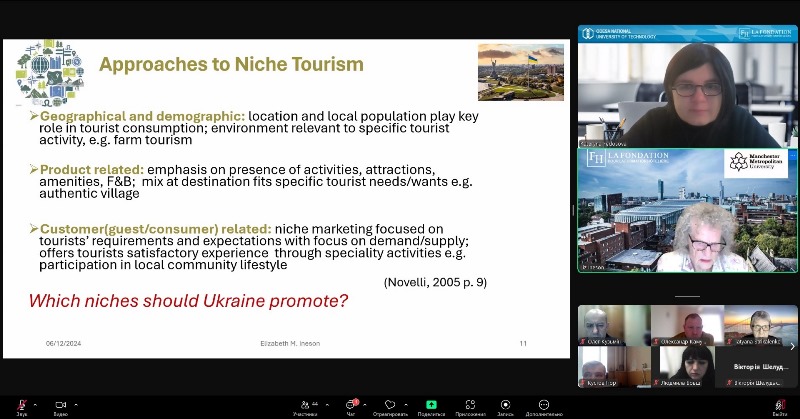Open the three-dot menu on the Manchester Metropolitan video tile
The width and height of the screenshot is (800, 419).
(792, 154)
